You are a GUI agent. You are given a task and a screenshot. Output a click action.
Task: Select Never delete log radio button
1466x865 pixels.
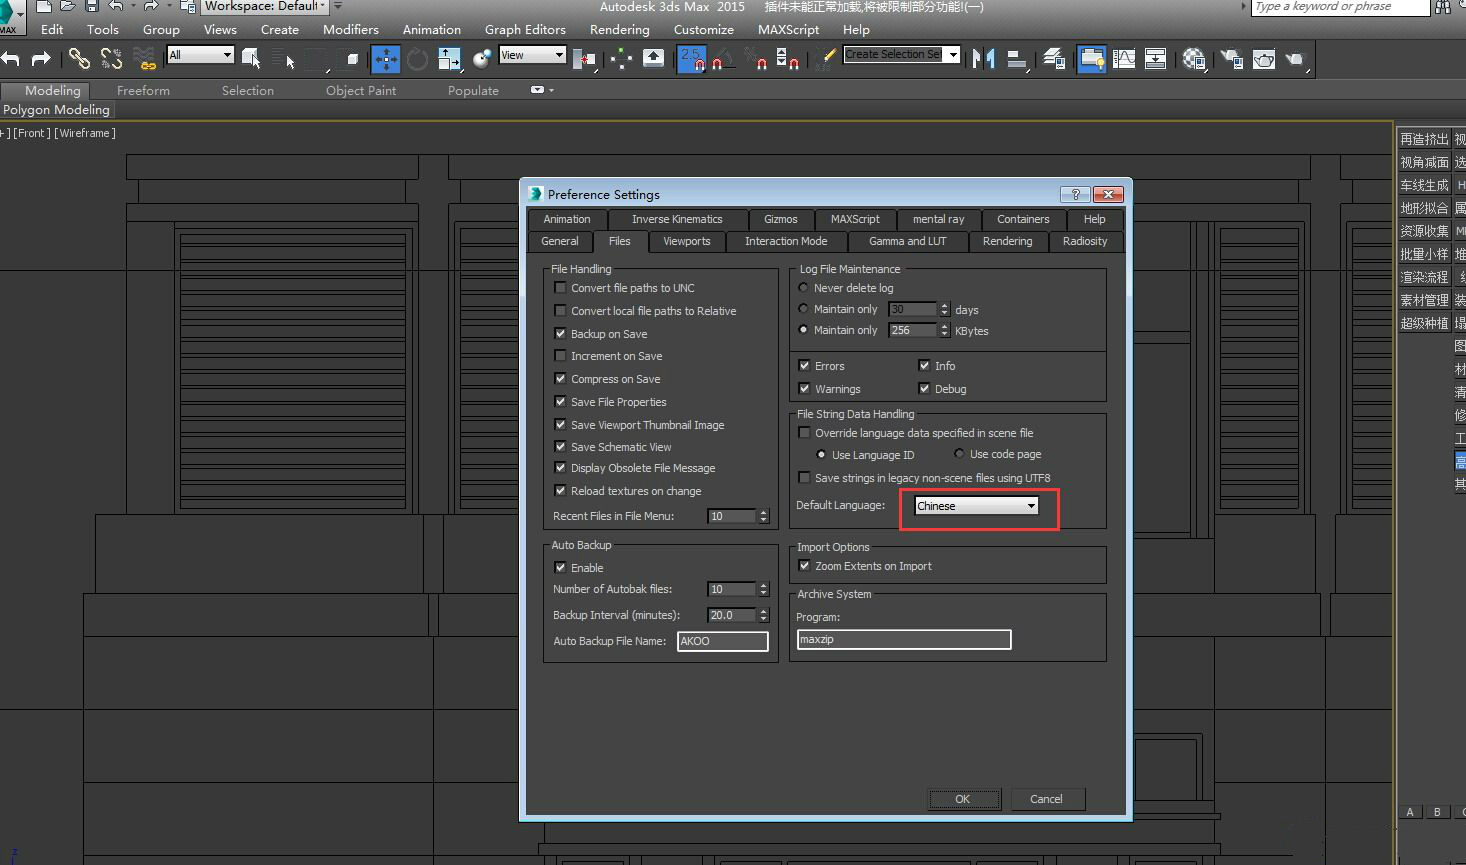click(x=803, y=288)
